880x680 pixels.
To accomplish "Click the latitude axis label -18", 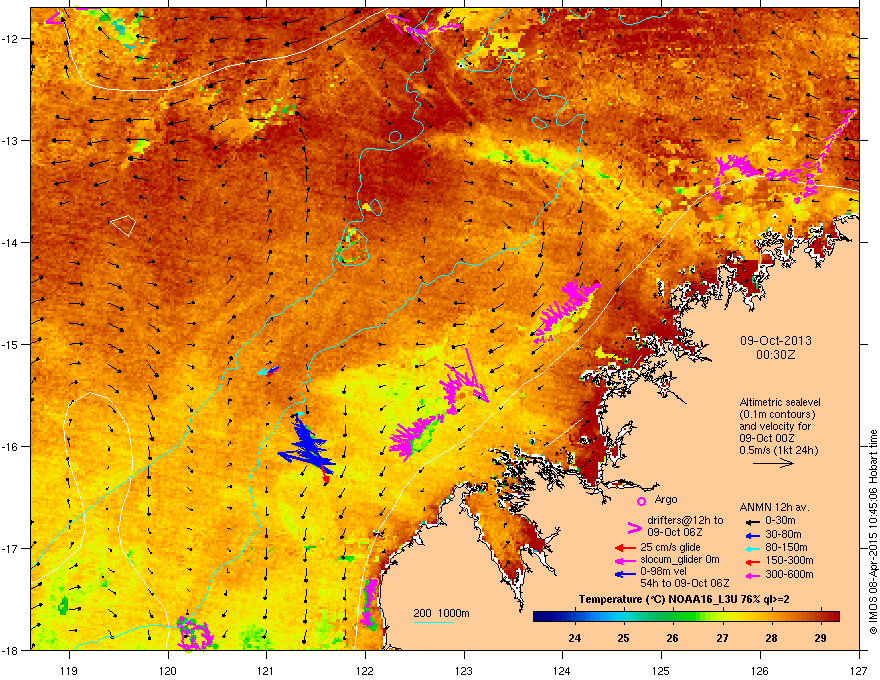I will pyautogui.click(x=10, y=650).
